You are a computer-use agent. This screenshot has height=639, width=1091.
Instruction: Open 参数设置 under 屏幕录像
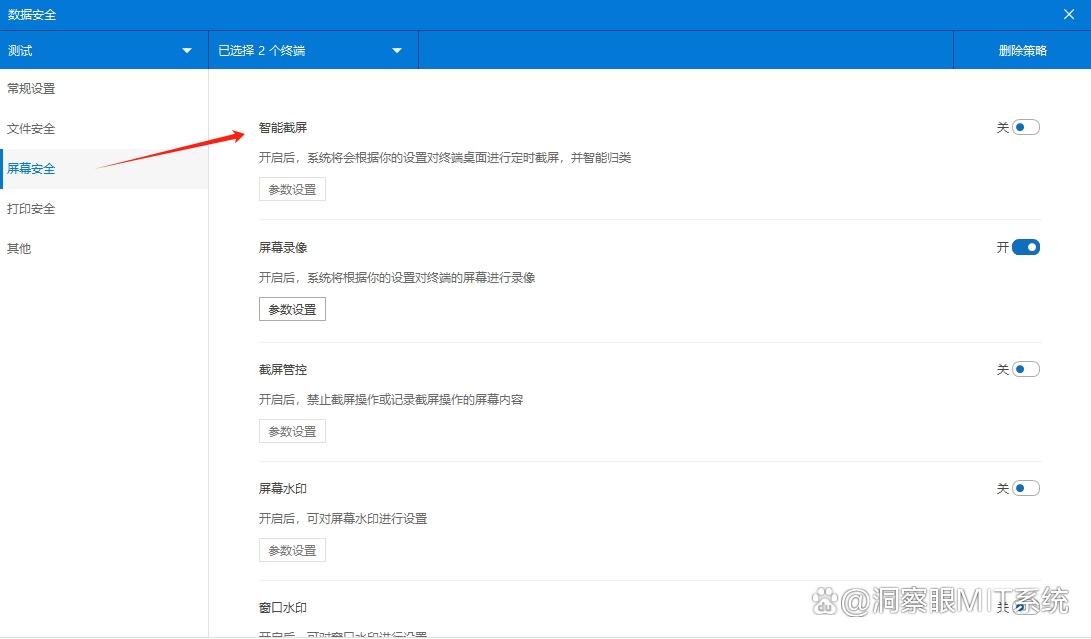[292, 309]
